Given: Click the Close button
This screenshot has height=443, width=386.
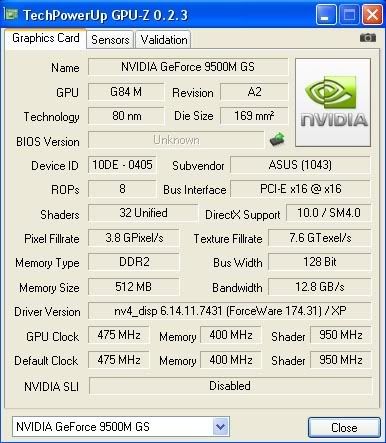Looking at the screenshot, I should (x=344, y=427).
